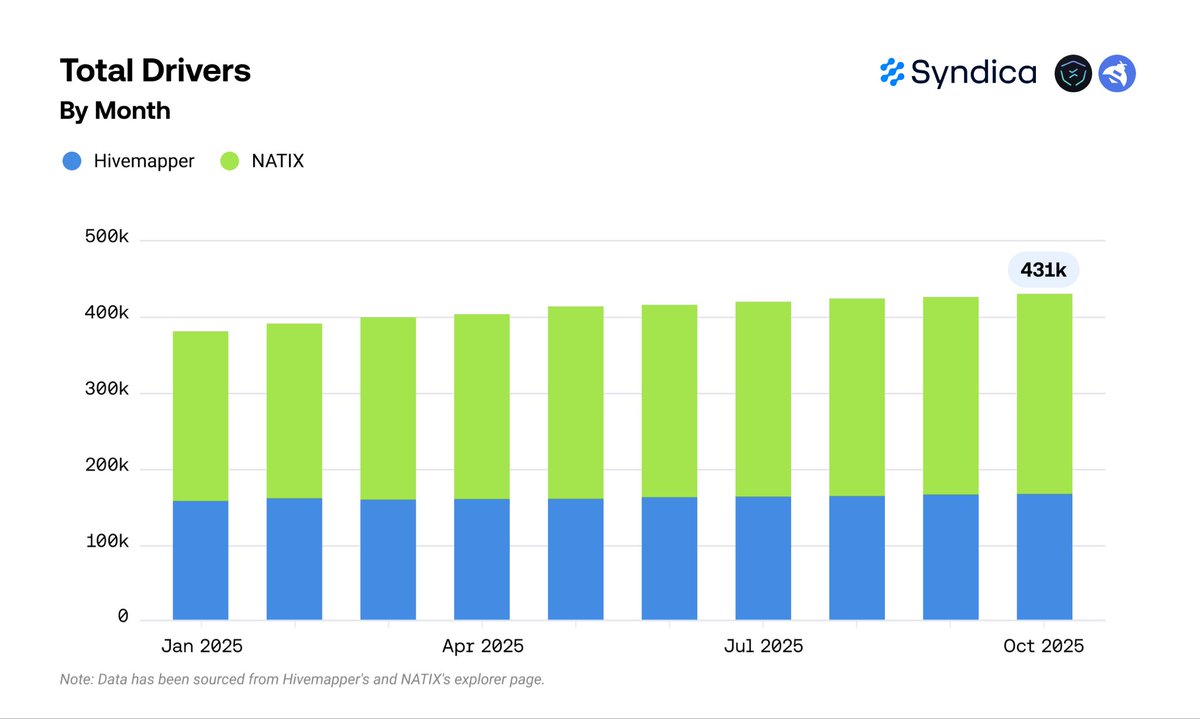Click the blue Hivemapper legend swatch

click(71, 160)
